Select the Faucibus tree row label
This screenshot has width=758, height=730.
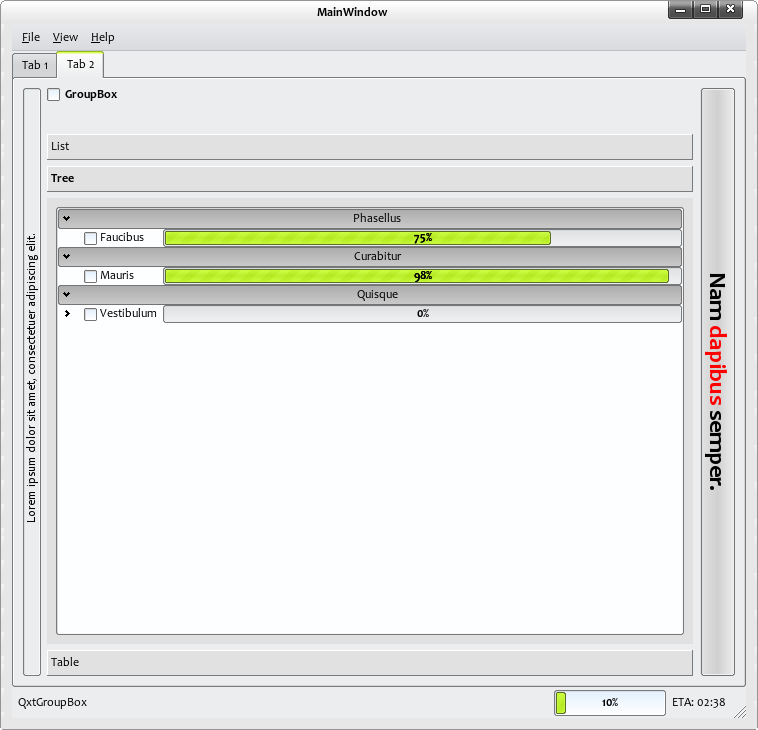(x=122, y=237)
